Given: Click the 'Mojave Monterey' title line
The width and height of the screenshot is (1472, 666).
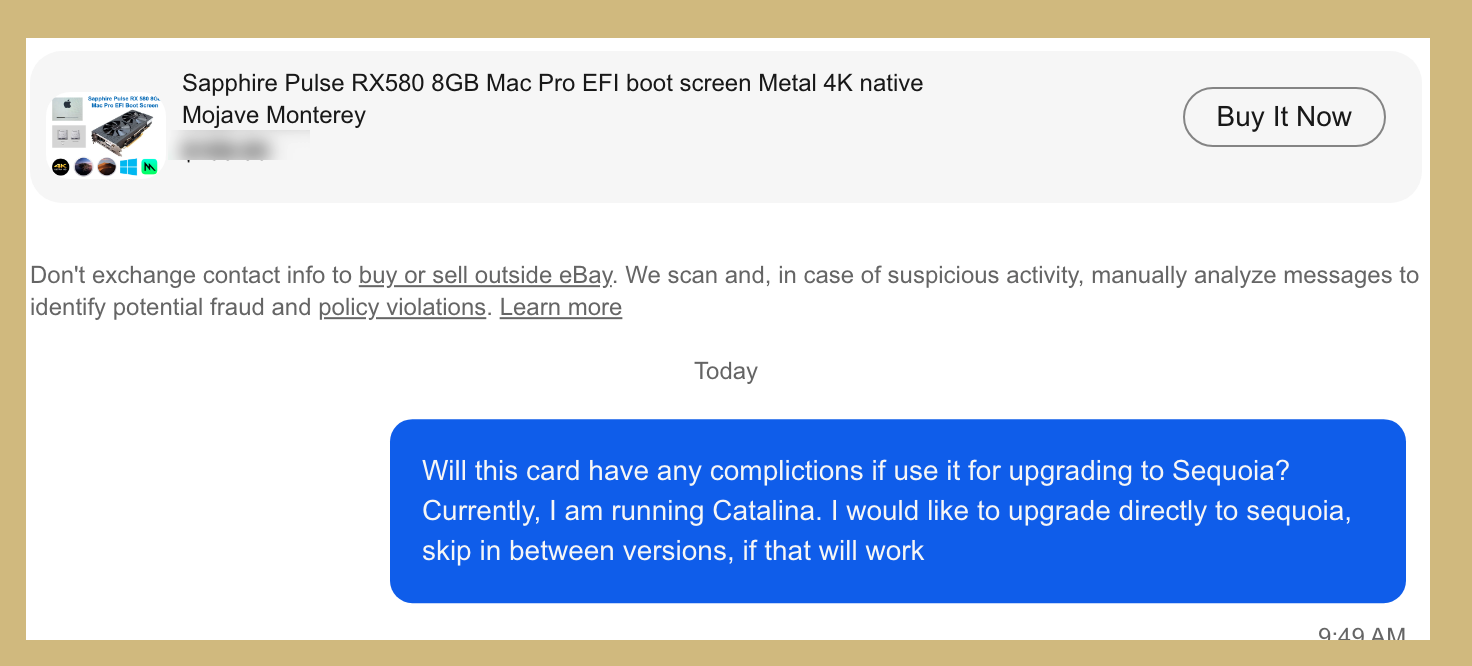Looking at the screenshot, I should 274,115.
